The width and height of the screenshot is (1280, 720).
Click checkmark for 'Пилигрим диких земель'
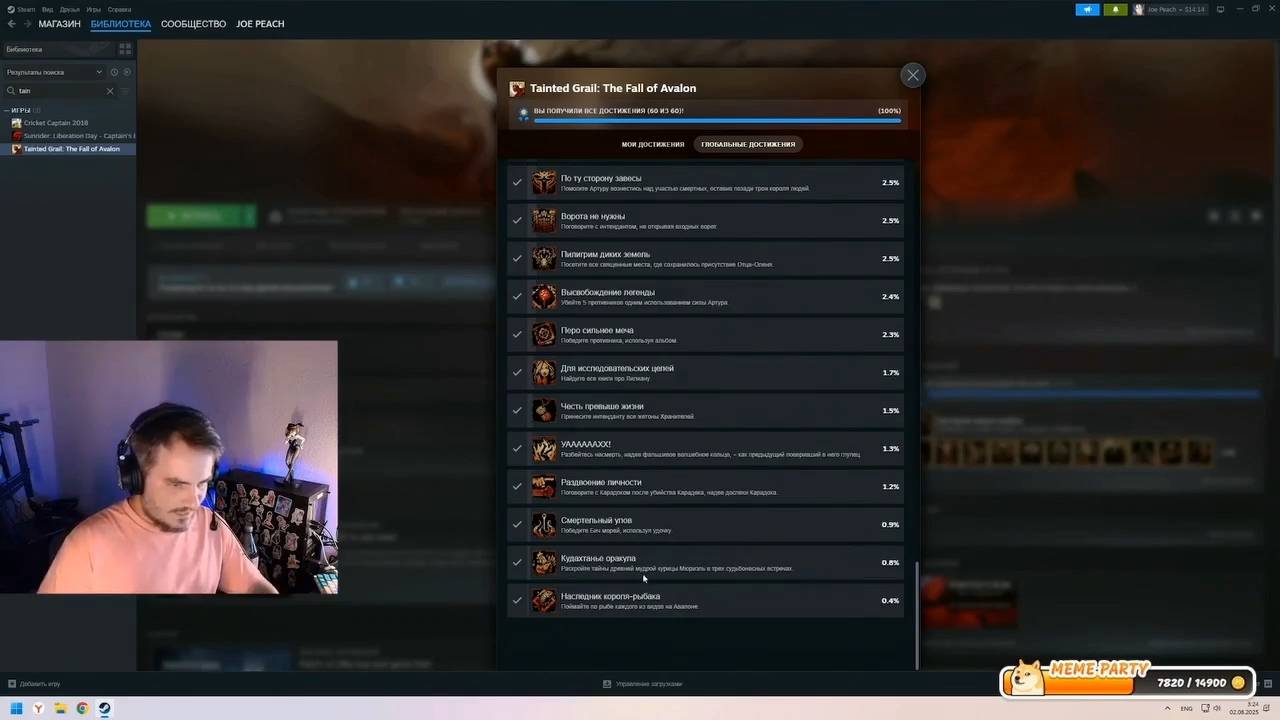pyautogui.click(x=517, y=258)
